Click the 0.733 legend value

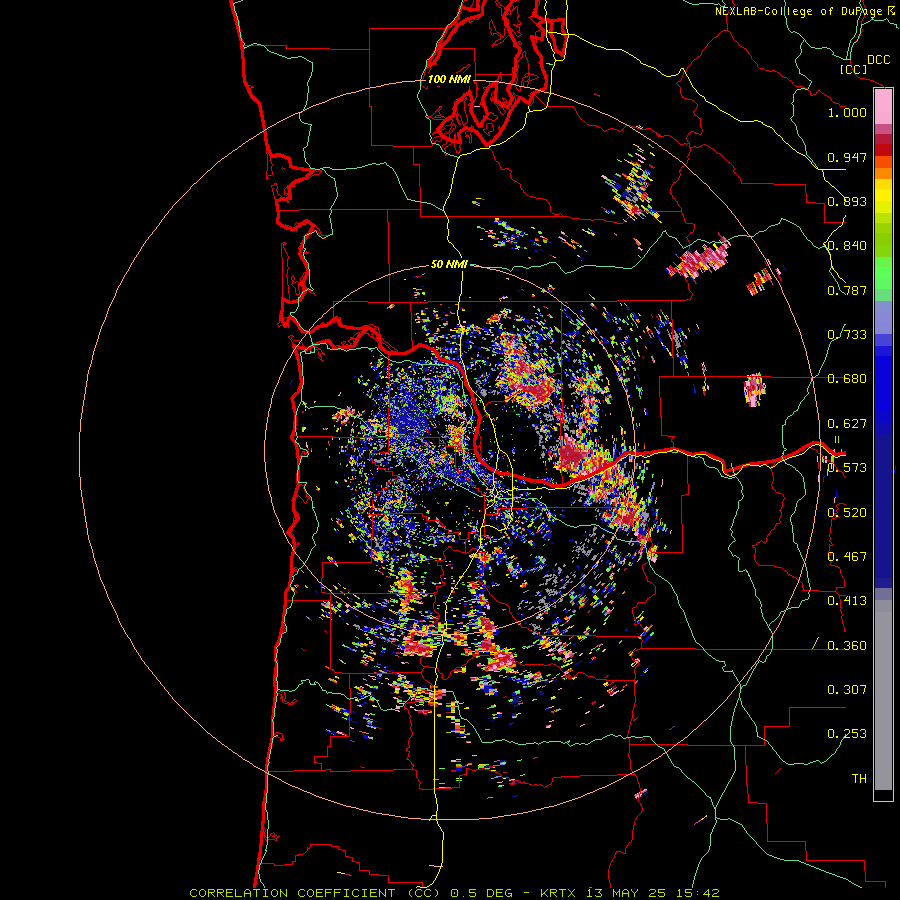pos(847,335)
